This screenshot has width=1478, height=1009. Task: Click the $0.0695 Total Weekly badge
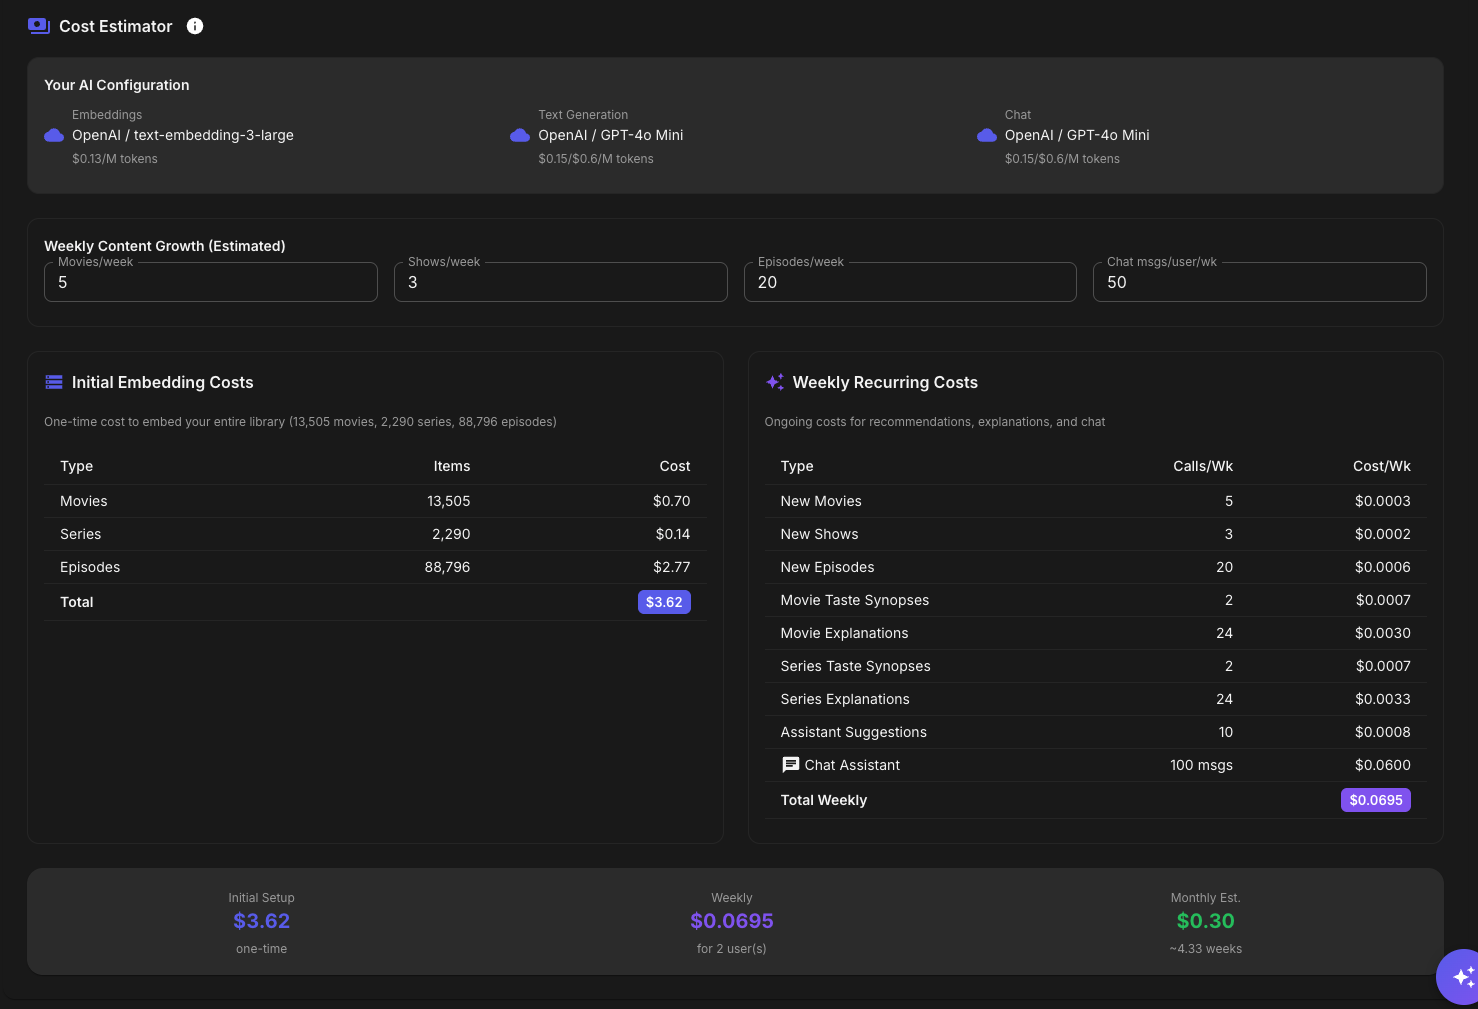click(x=1375, y=800)
